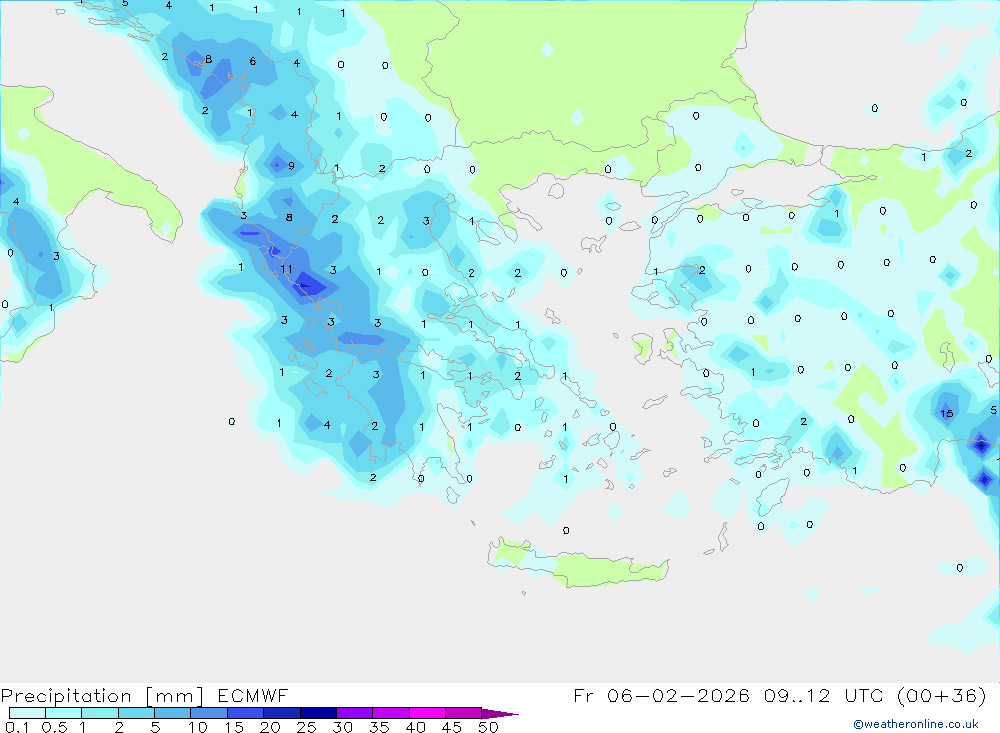Select the 2–5 mm legend color swatch
The image size is (1000, 733).
(136, 713)
